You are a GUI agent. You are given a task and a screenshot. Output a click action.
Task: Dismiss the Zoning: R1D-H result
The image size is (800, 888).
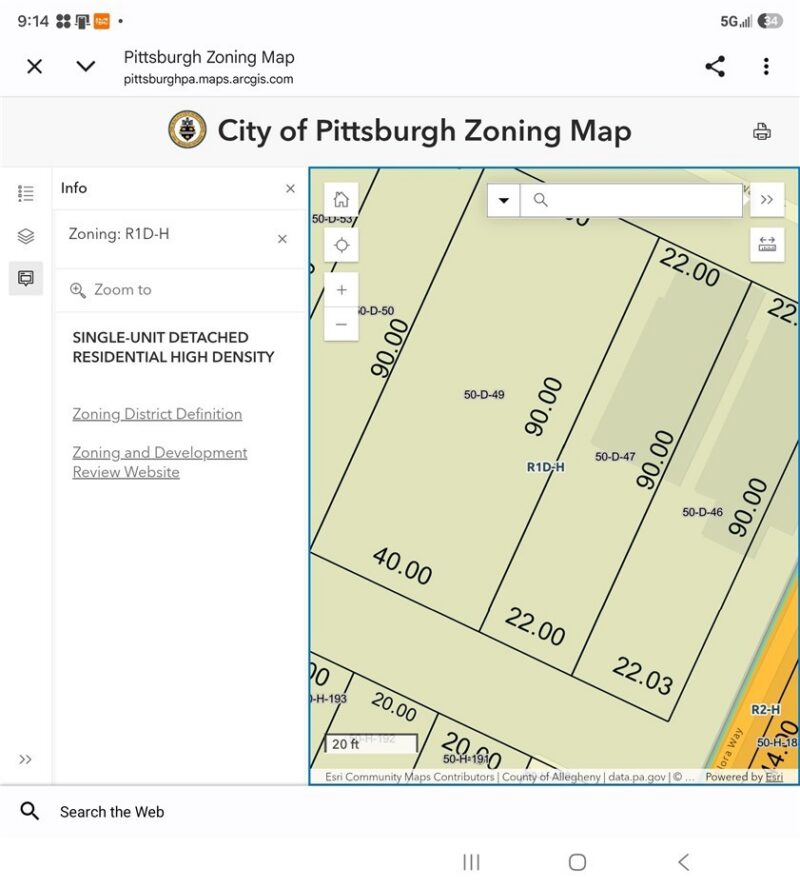pyautogui.click(x=282, y=239)
